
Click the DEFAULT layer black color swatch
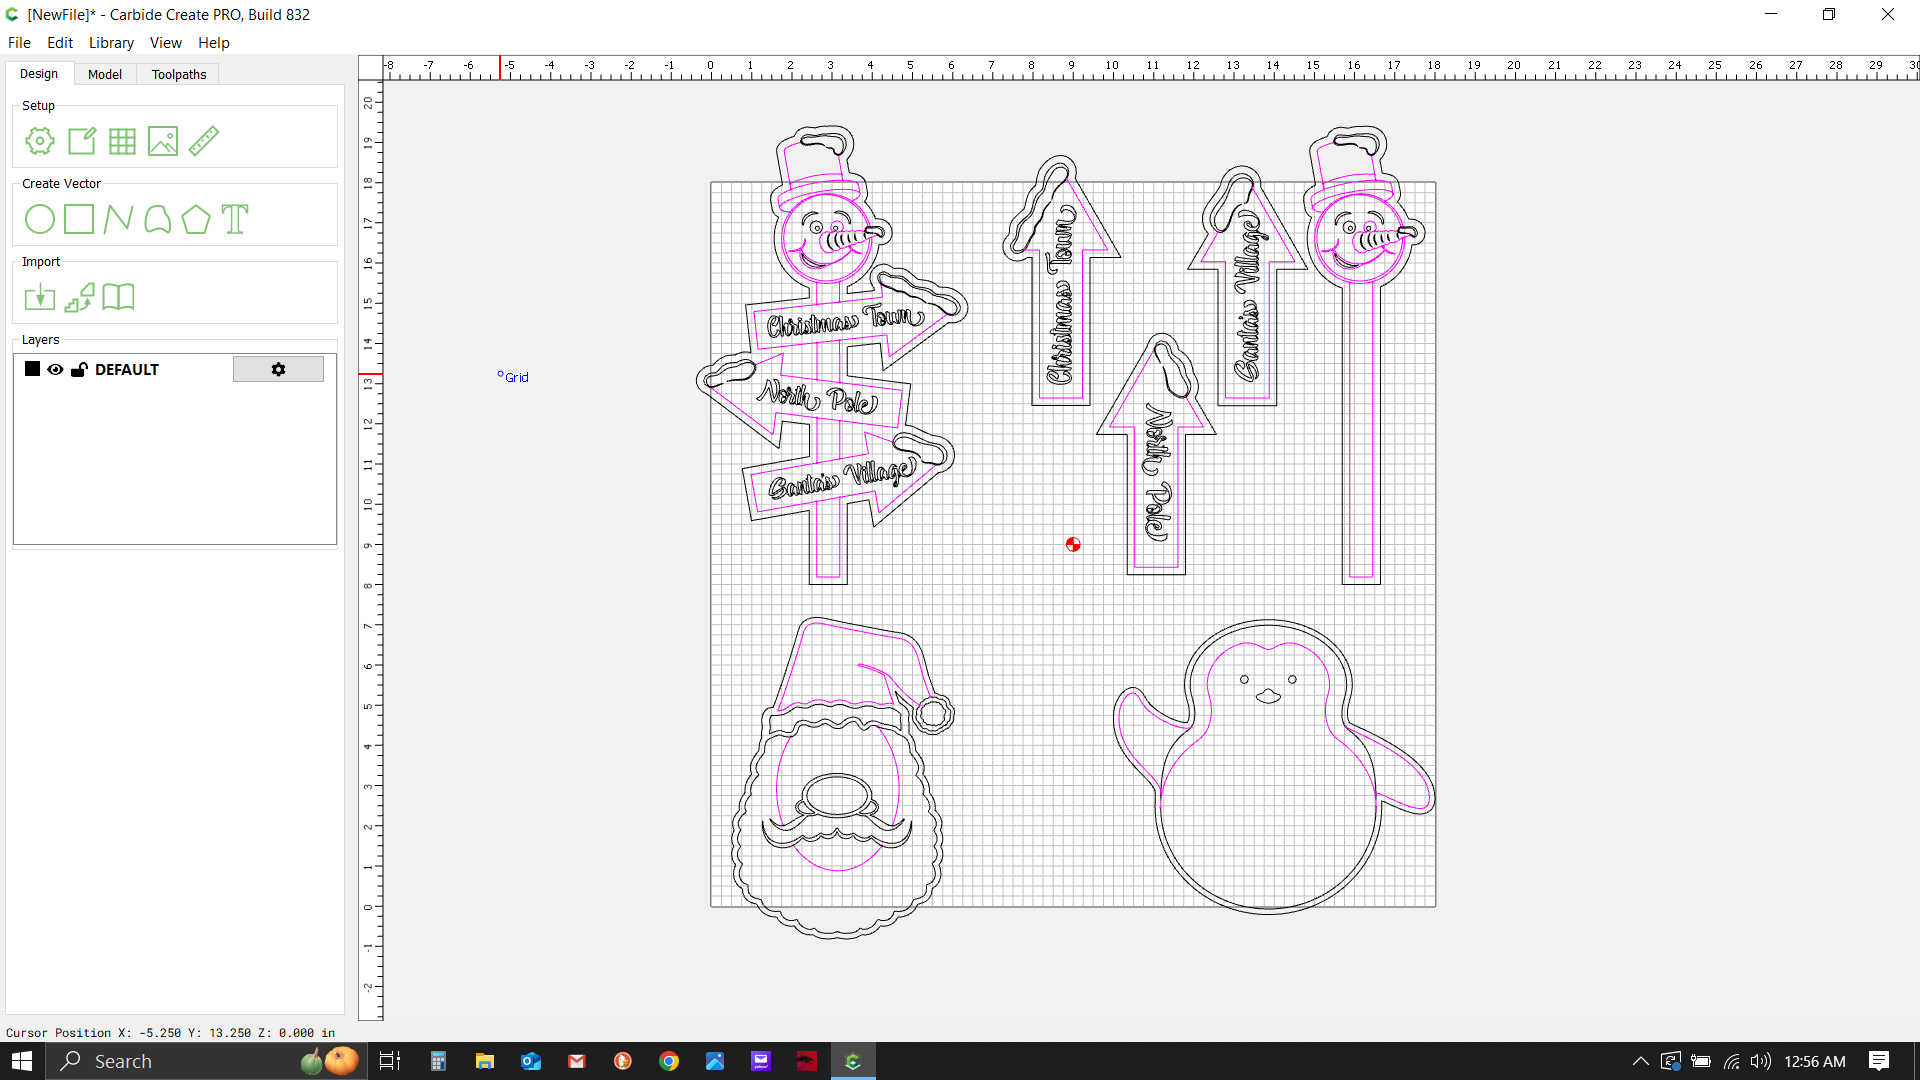32,369
